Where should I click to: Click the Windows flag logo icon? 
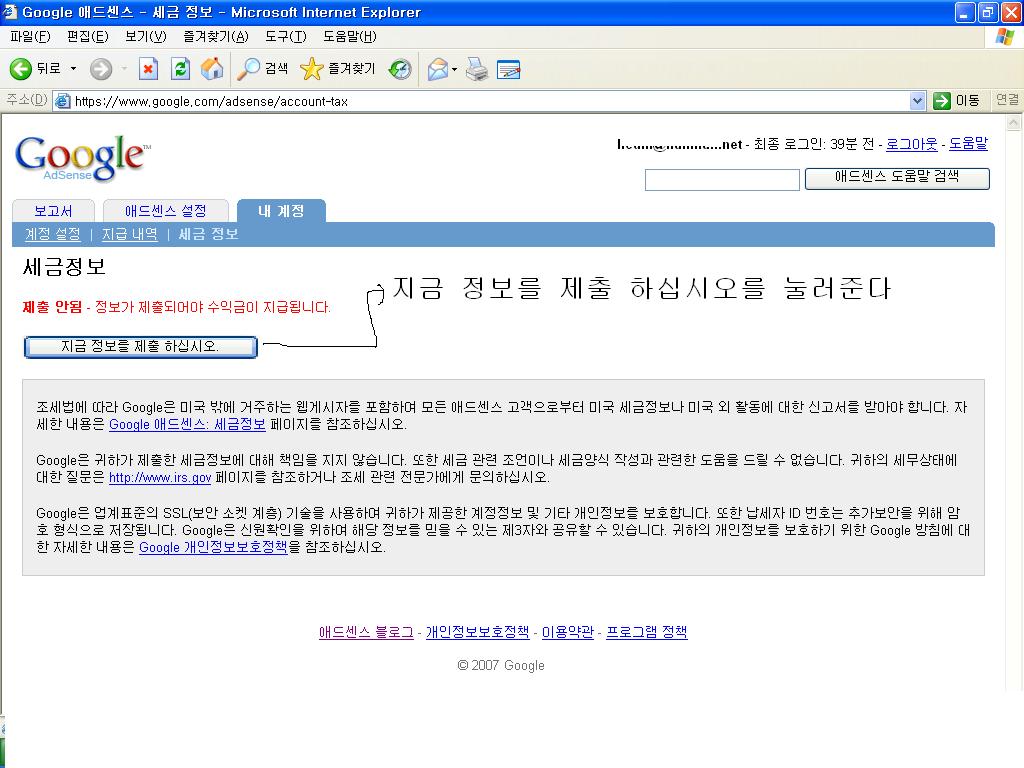(x=1004, y=37)
